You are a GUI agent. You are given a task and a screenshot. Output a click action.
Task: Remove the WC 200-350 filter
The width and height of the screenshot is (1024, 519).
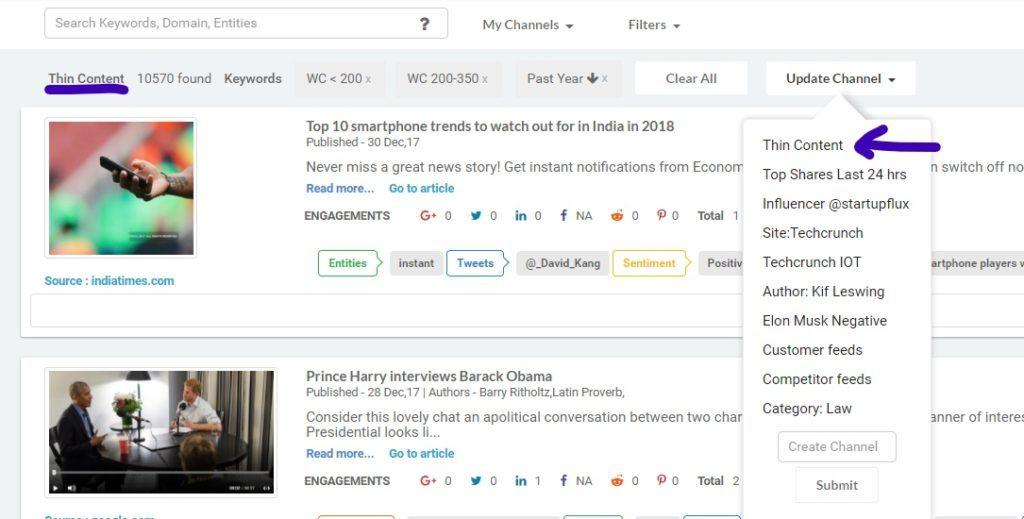485,79
